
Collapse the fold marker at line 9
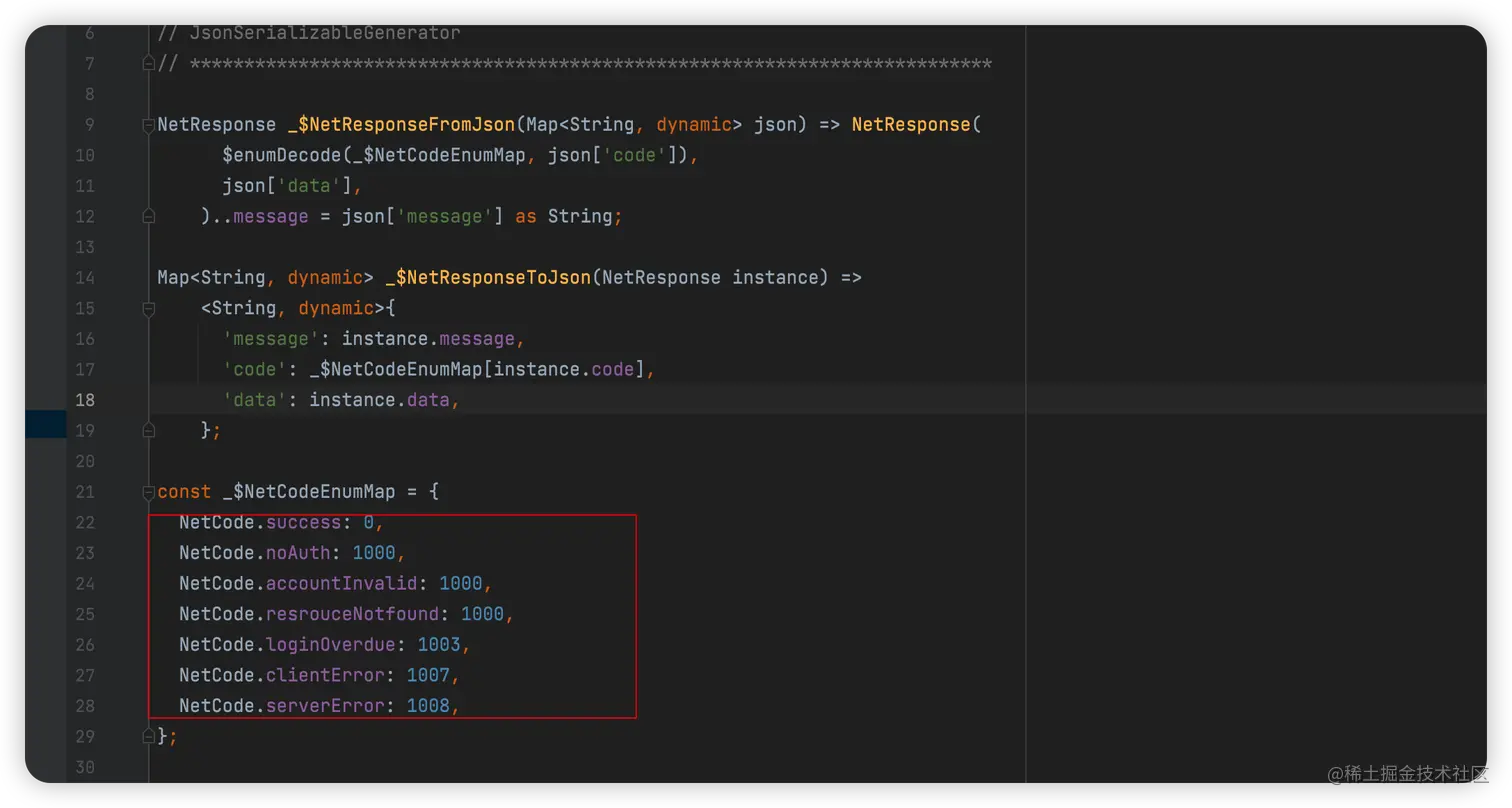tap(149, 125)
